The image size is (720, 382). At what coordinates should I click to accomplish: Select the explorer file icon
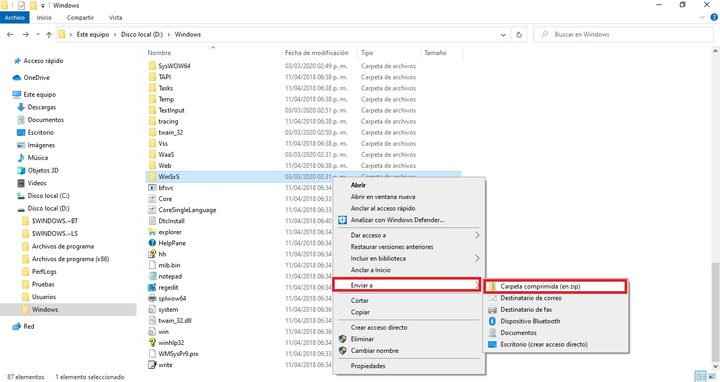coord(152,232)
